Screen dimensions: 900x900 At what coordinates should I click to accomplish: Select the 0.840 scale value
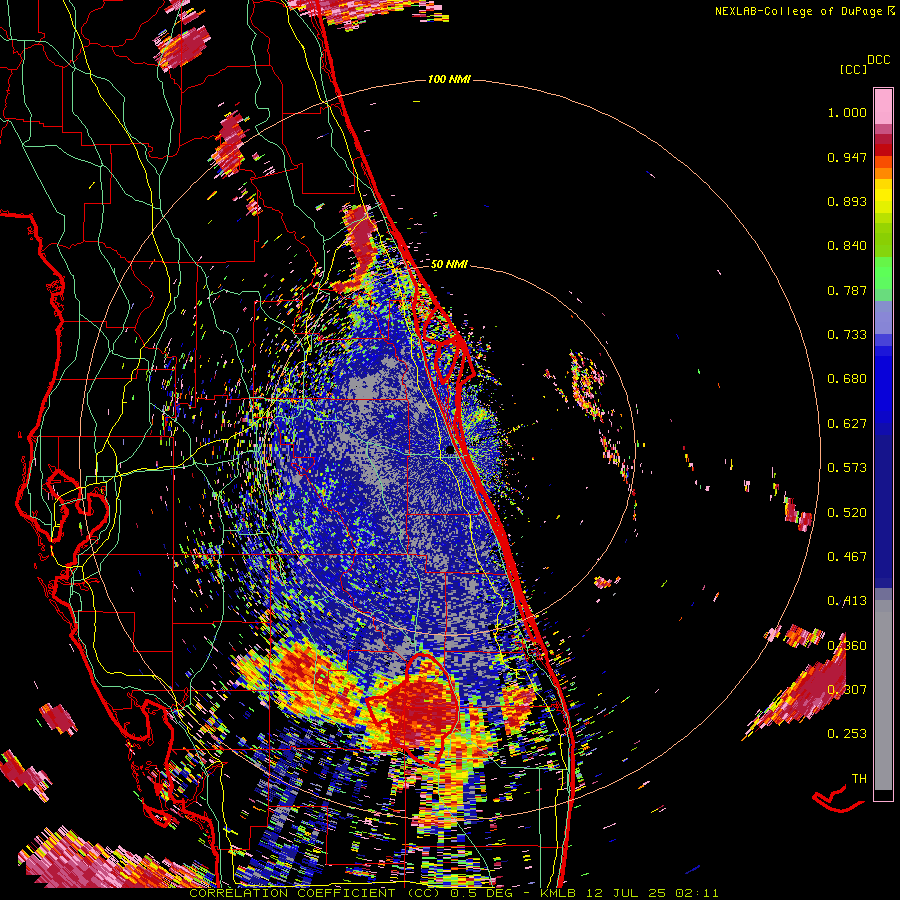tap(847, 246)
